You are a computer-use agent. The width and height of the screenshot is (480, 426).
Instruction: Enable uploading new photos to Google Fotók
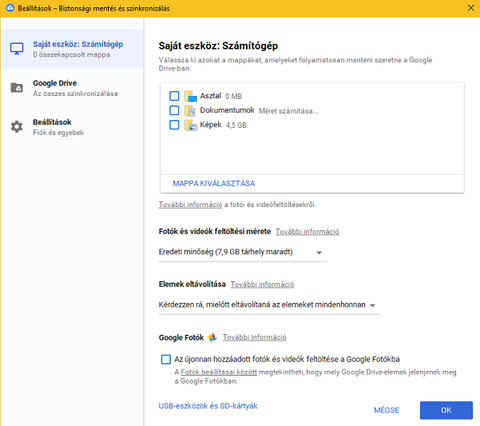point(166,359)
